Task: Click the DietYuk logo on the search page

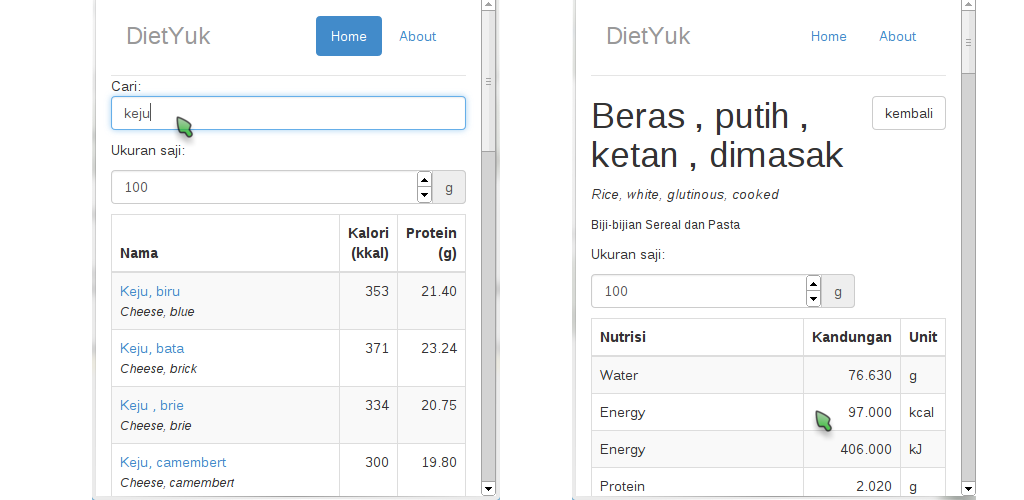Action: click(168, 36)
